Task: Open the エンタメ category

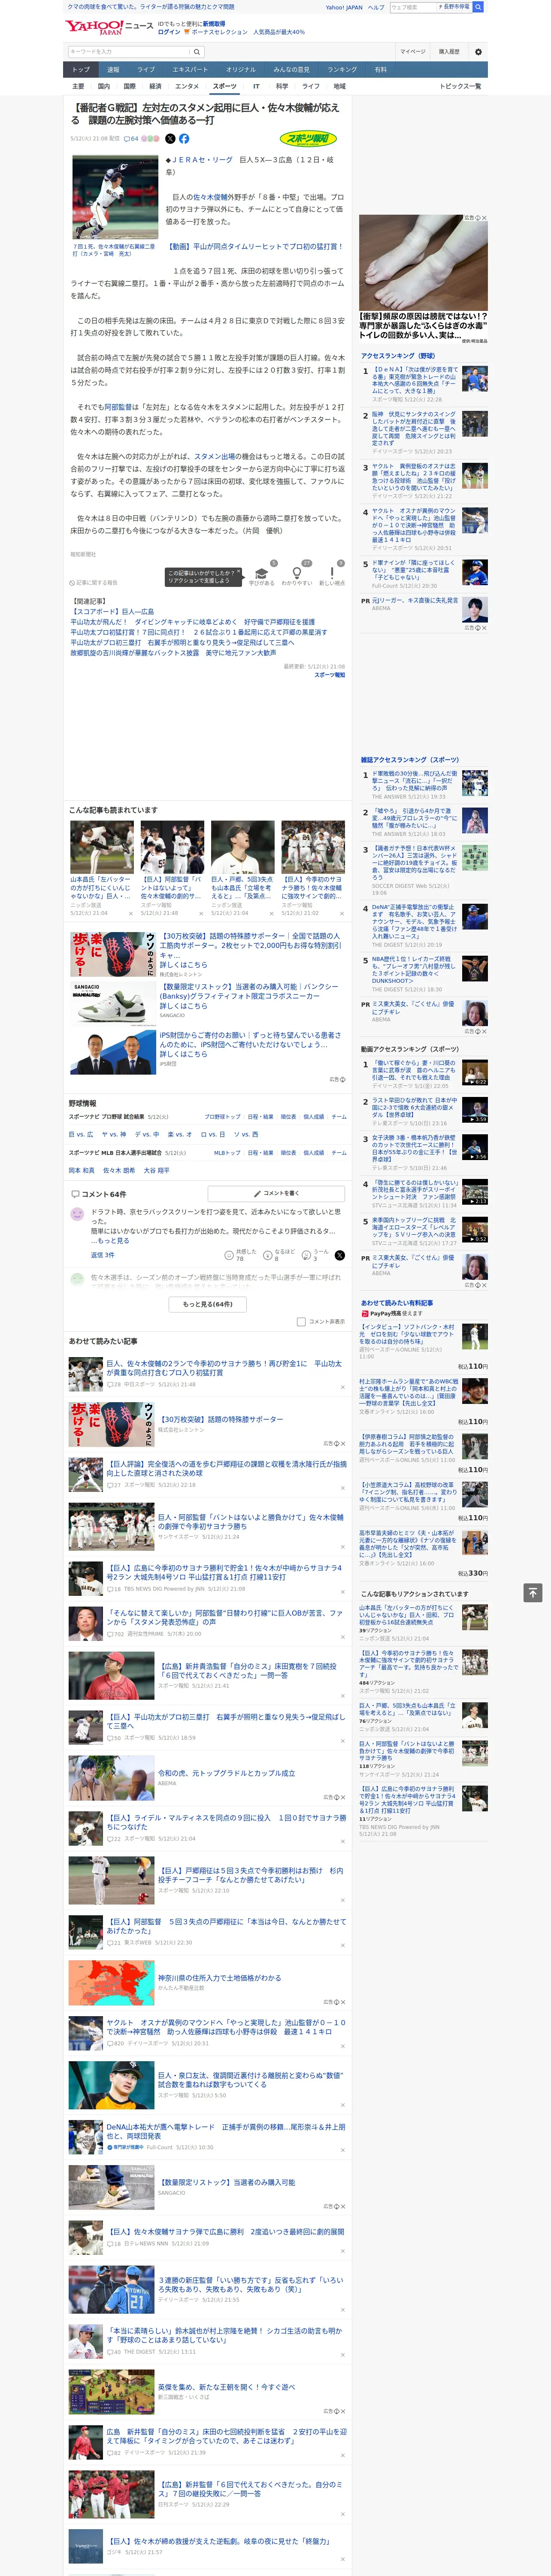Action: coord(187,86)
